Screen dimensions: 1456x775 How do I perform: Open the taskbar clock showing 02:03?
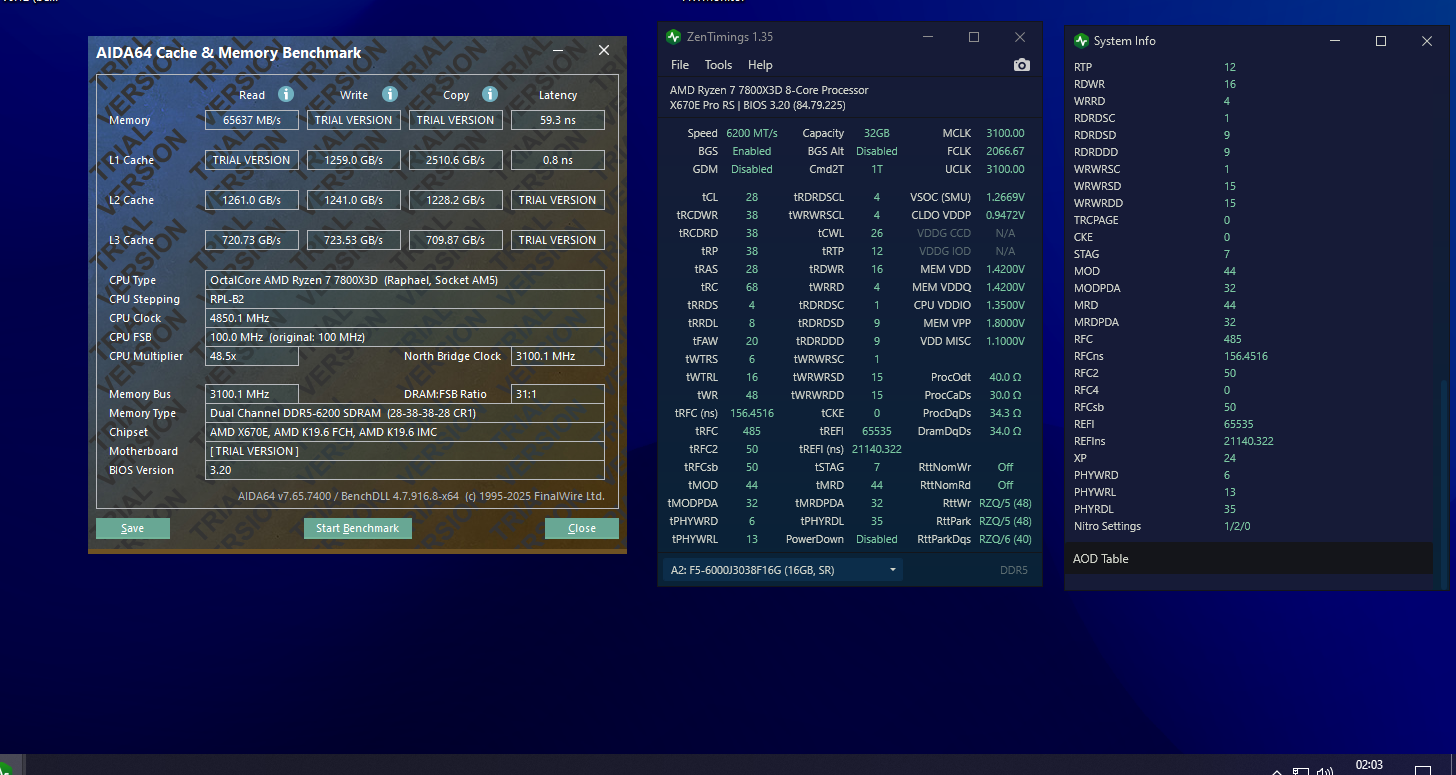[x=1369, y=765]
